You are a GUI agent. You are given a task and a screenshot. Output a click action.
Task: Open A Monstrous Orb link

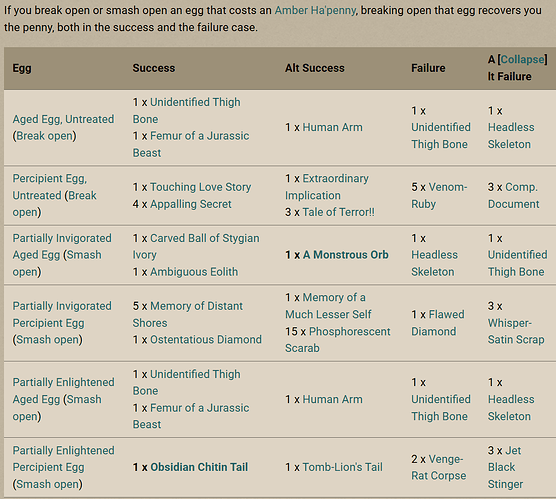click(345, 255)
